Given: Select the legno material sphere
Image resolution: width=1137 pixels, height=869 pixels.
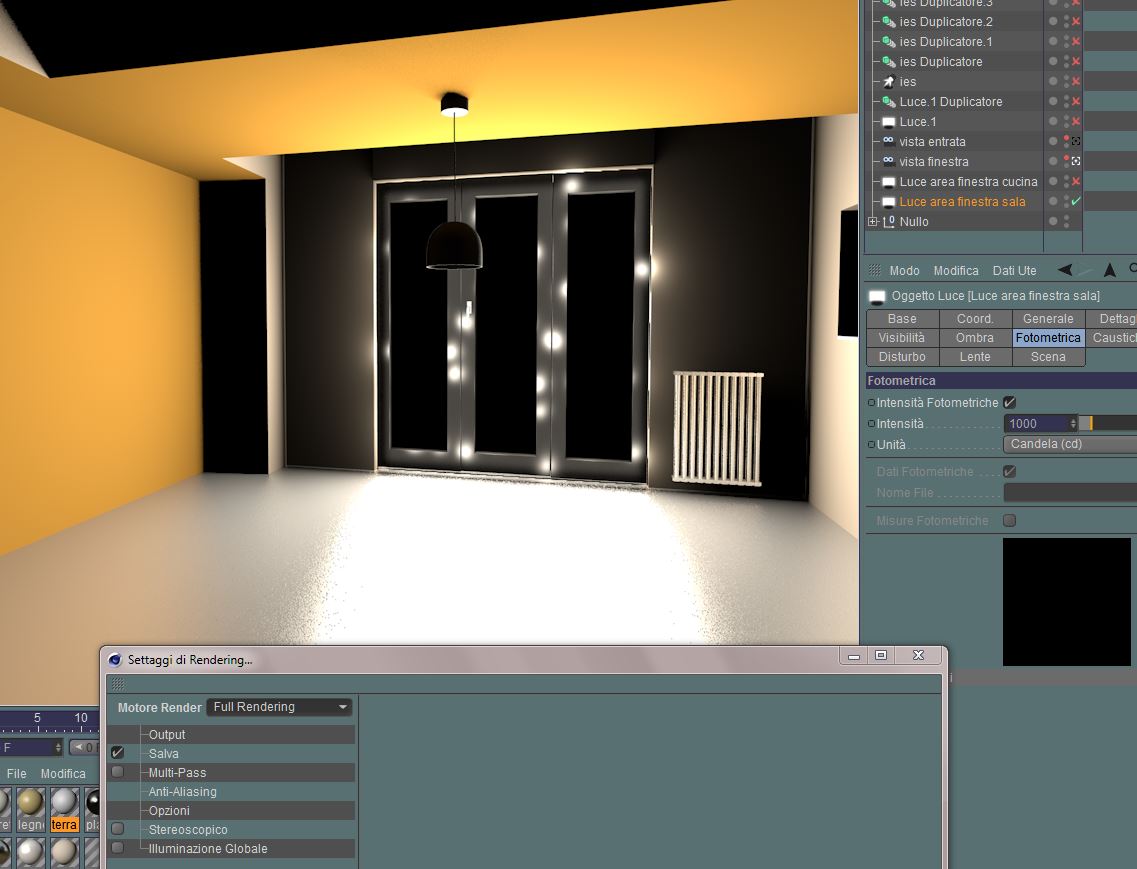Looking at the screenshot, I should tap(30, 802).
